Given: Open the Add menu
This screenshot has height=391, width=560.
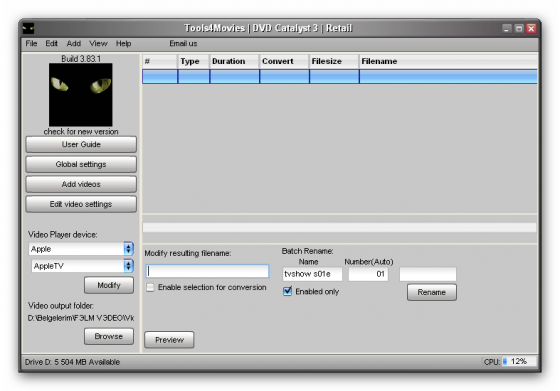Looking at the screenshot, I should [x=74, y=44].
